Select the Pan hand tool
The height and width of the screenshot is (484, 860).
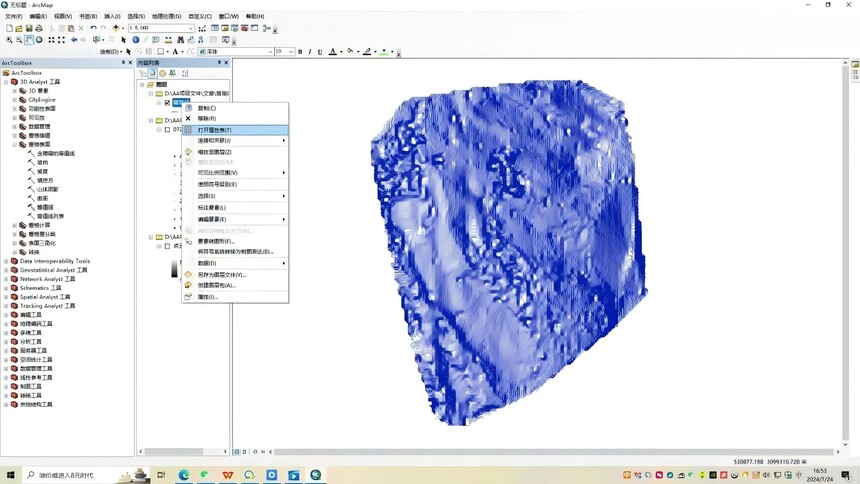[x=29, y=40]
